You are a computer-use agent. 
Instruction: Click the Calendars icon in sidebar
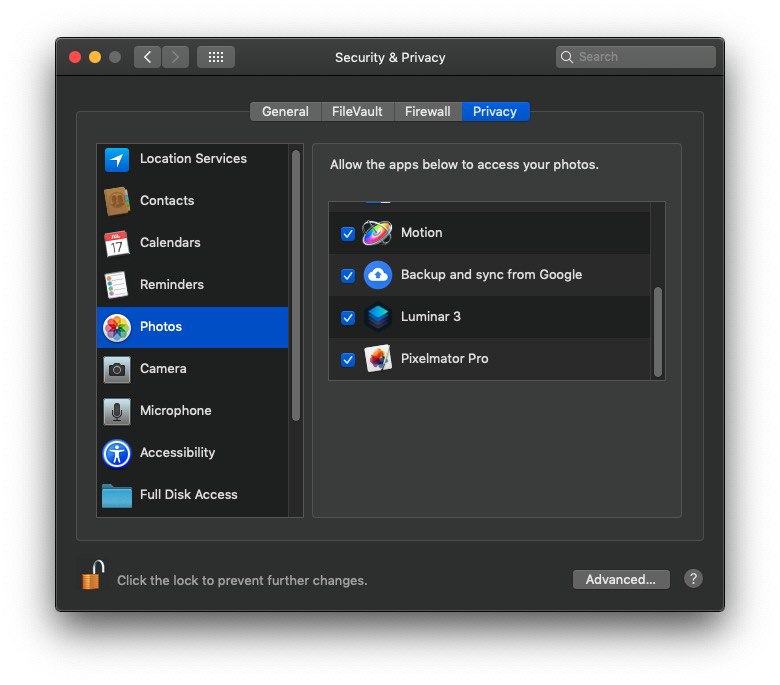pos(117,243)
